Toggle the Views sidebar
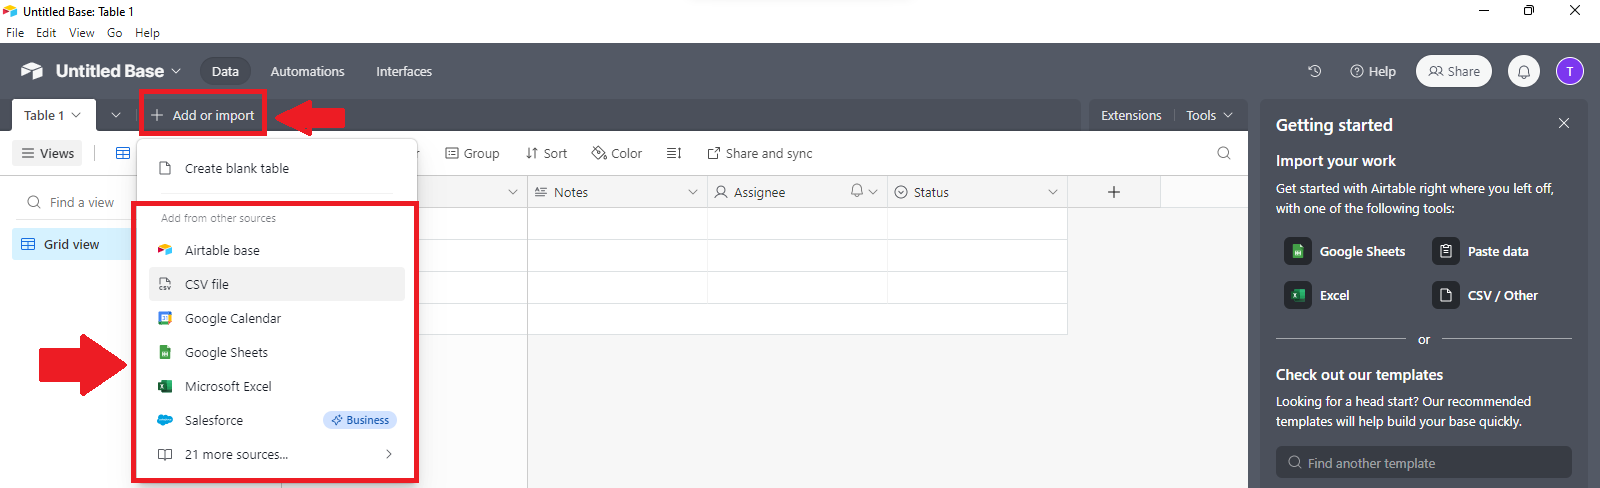This screenshot has height=488, width=1600. 48,153
